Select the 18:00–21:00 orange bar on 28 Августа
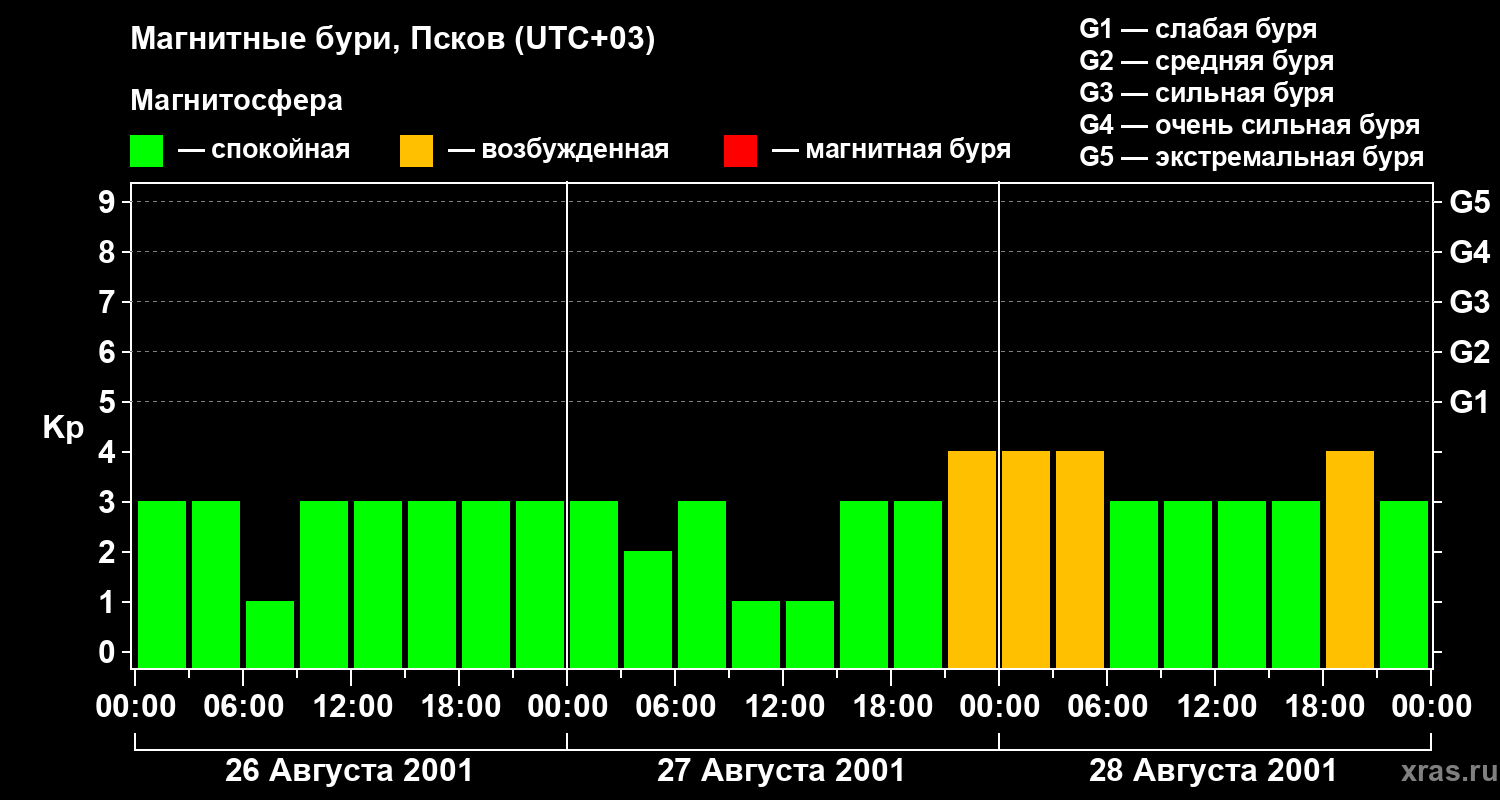The width and height of the screenshot is (1500, 800). click(1350, 559)
